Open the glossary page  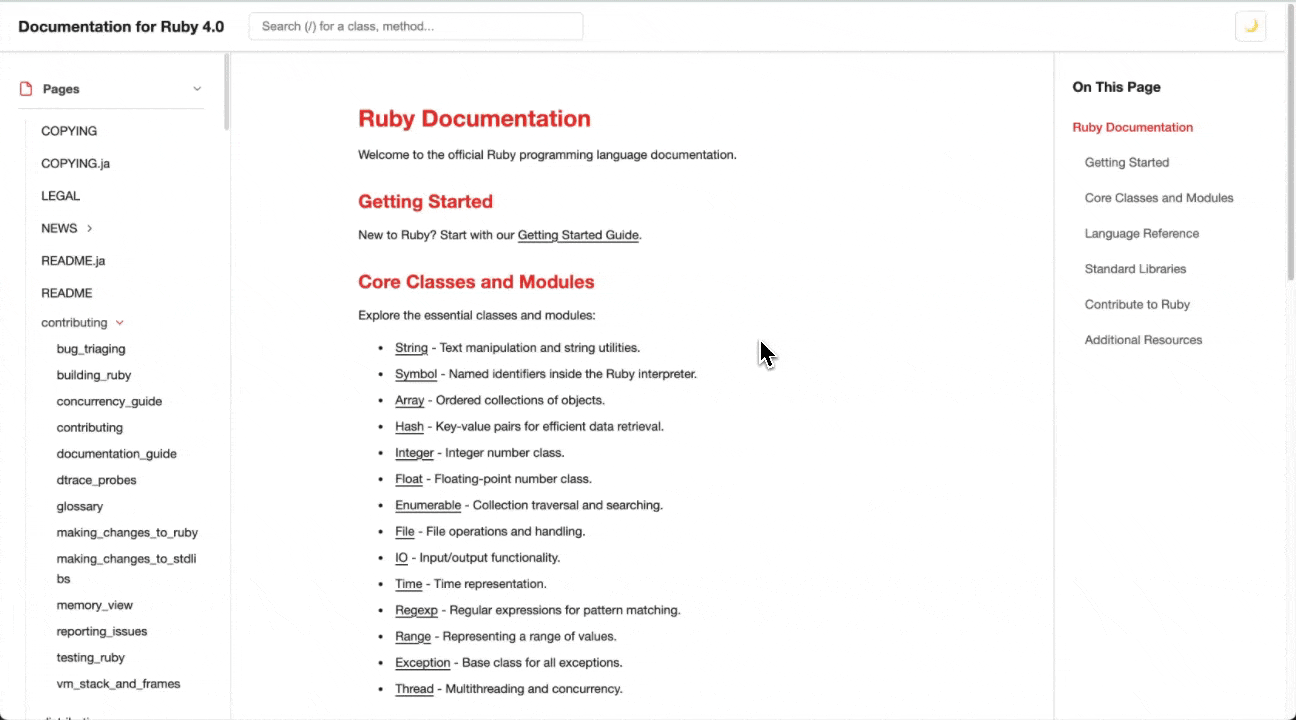(79, 506)
